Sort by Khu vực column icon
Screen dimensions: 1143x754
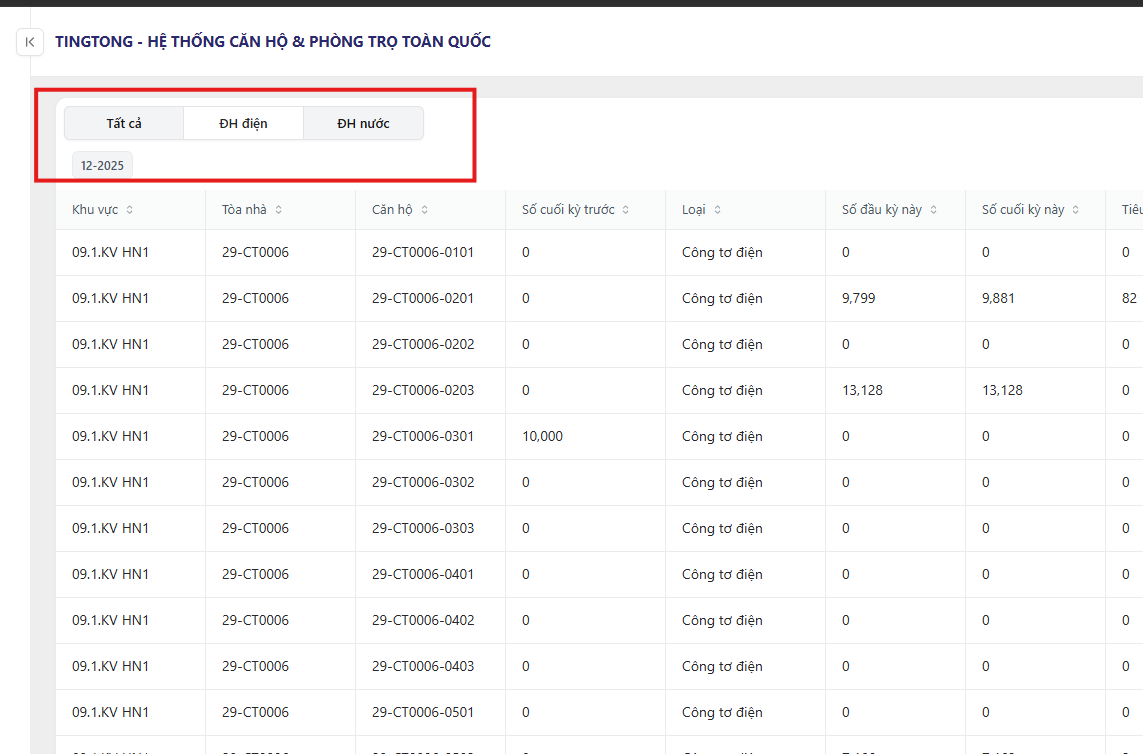click(129, 210)
